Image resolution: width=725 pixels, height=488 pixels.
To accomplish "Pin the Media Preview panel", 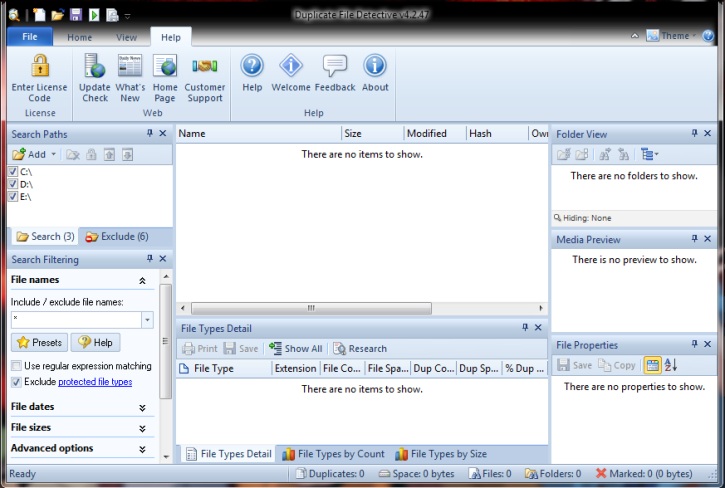I will tap(694, 239).
